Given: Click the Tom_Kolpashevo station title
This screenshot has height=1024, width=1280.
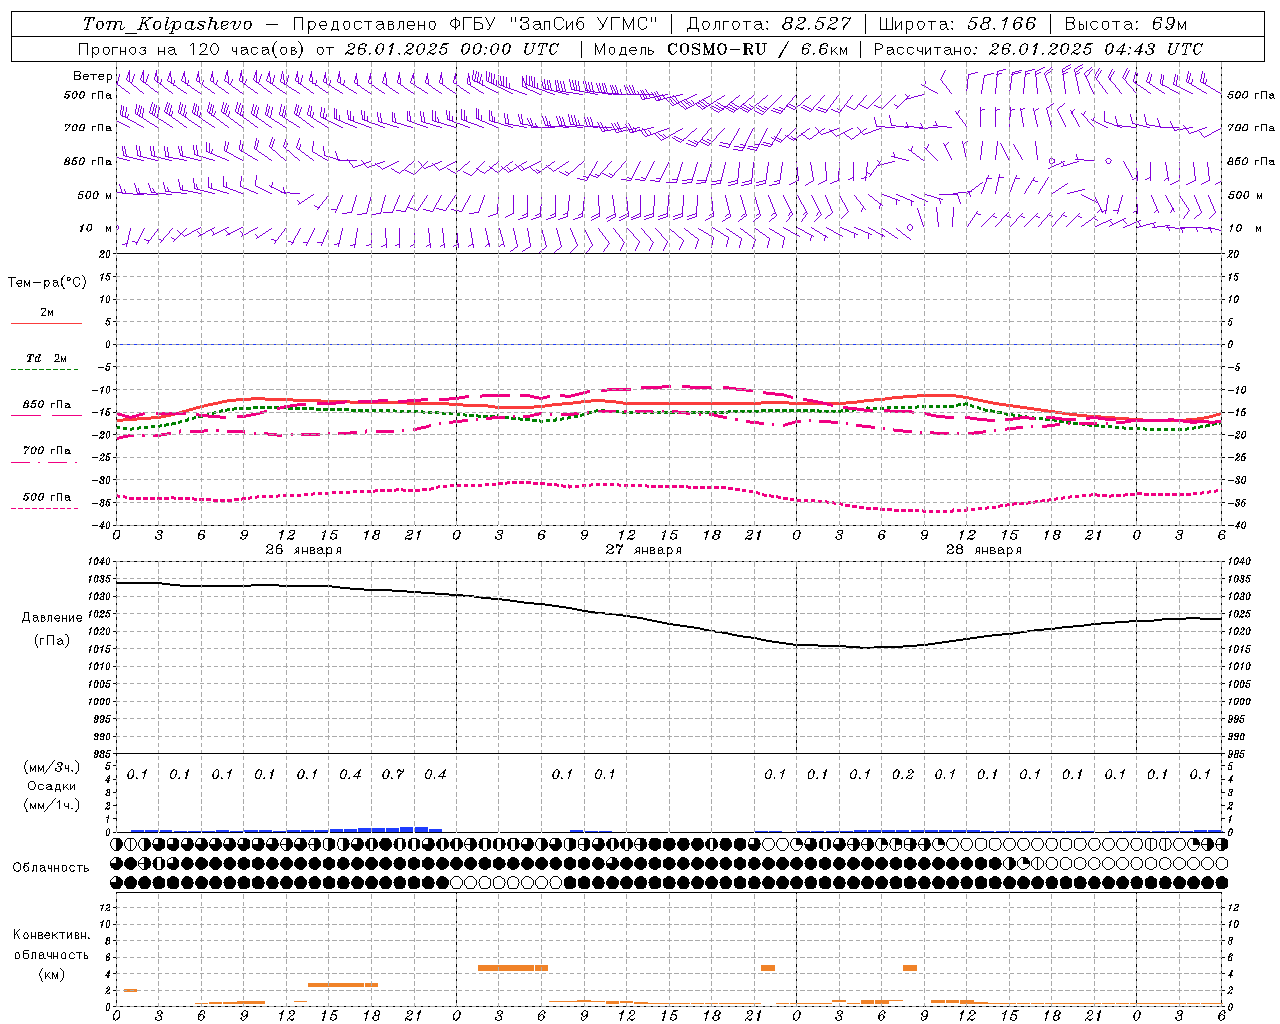Looking at the screenshot, I should coord(167,24).
